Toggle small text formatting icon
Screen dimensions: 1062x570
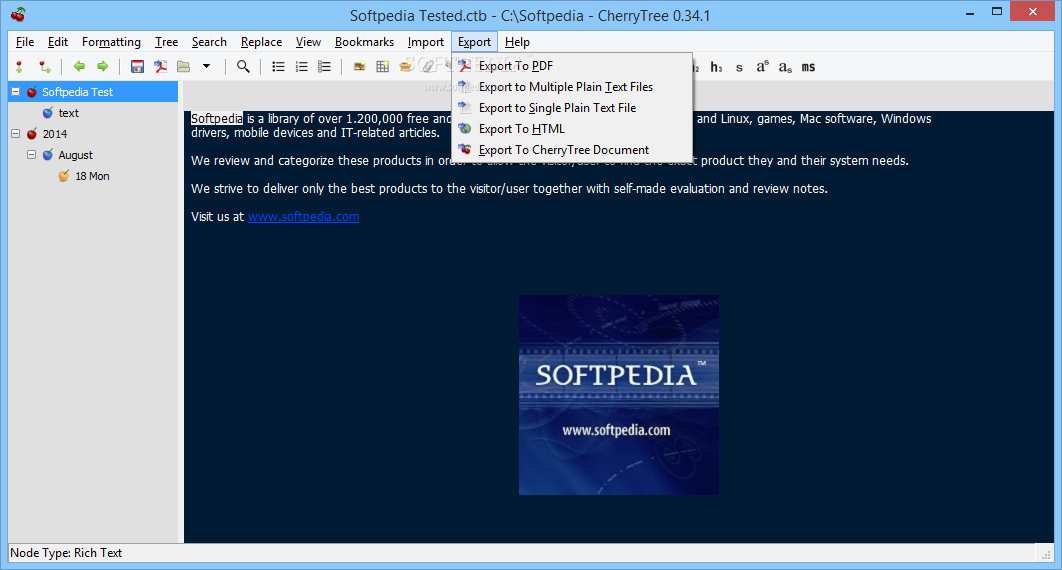pos(739,68)
